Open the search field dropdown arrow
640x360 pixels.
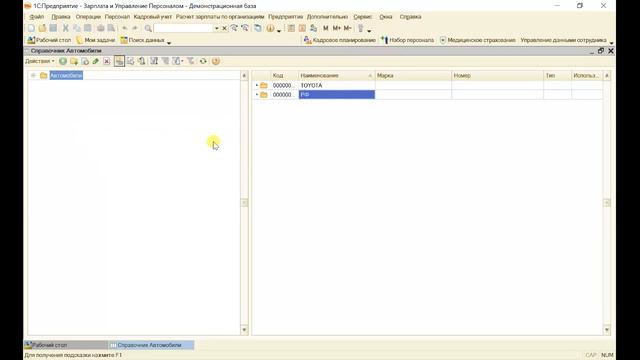[217, 28]
